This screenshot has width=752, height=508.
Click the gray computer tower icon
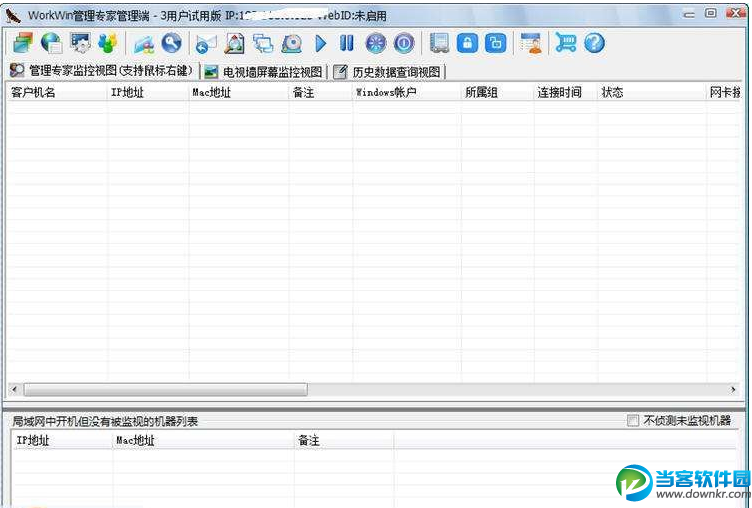click(439, 43)
